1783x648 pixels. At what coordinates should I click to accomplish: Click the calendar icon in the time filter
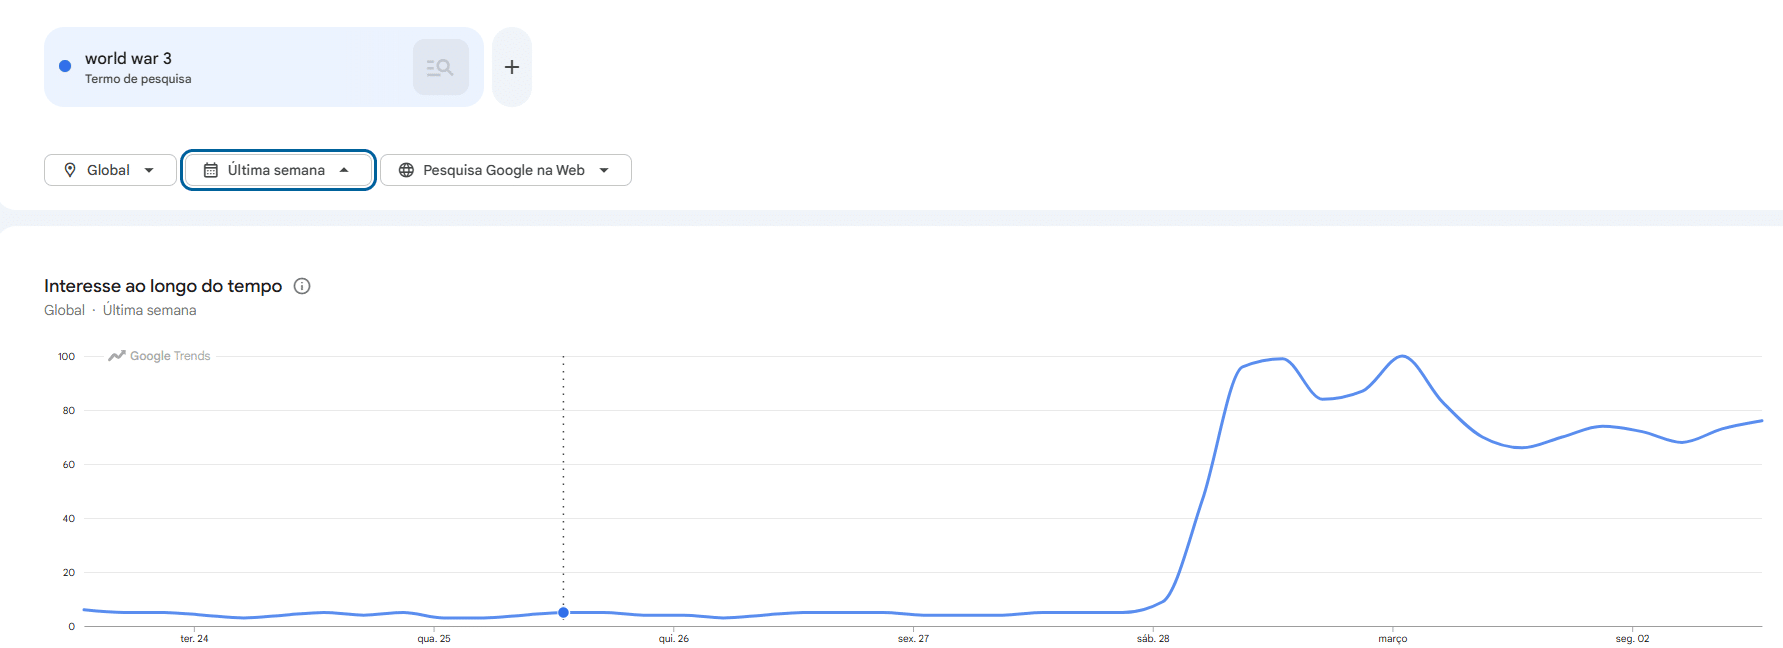[210, 170]
